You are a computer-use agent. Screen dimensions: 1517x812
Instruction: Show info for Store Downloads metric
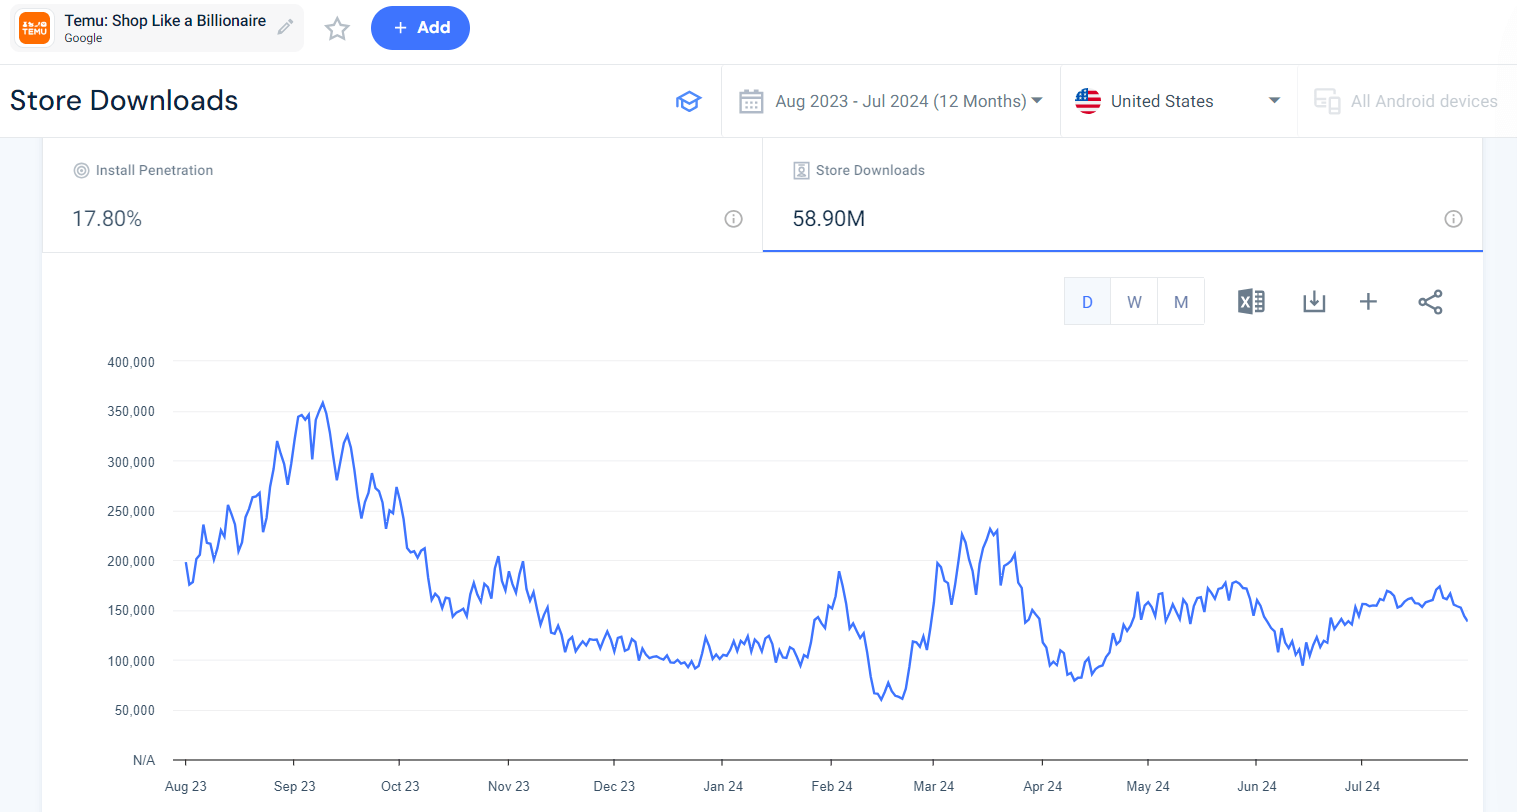click(x=1453, y=219)
